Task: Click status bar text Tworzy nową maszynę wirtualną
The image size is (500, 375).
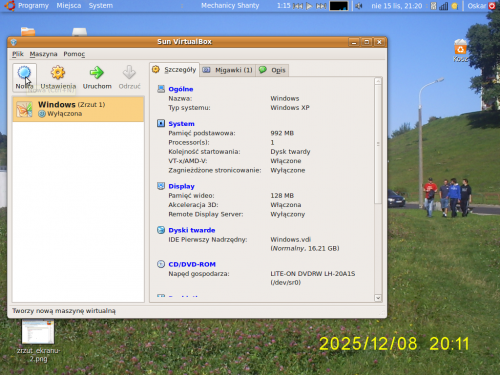Action: point(64,311)
